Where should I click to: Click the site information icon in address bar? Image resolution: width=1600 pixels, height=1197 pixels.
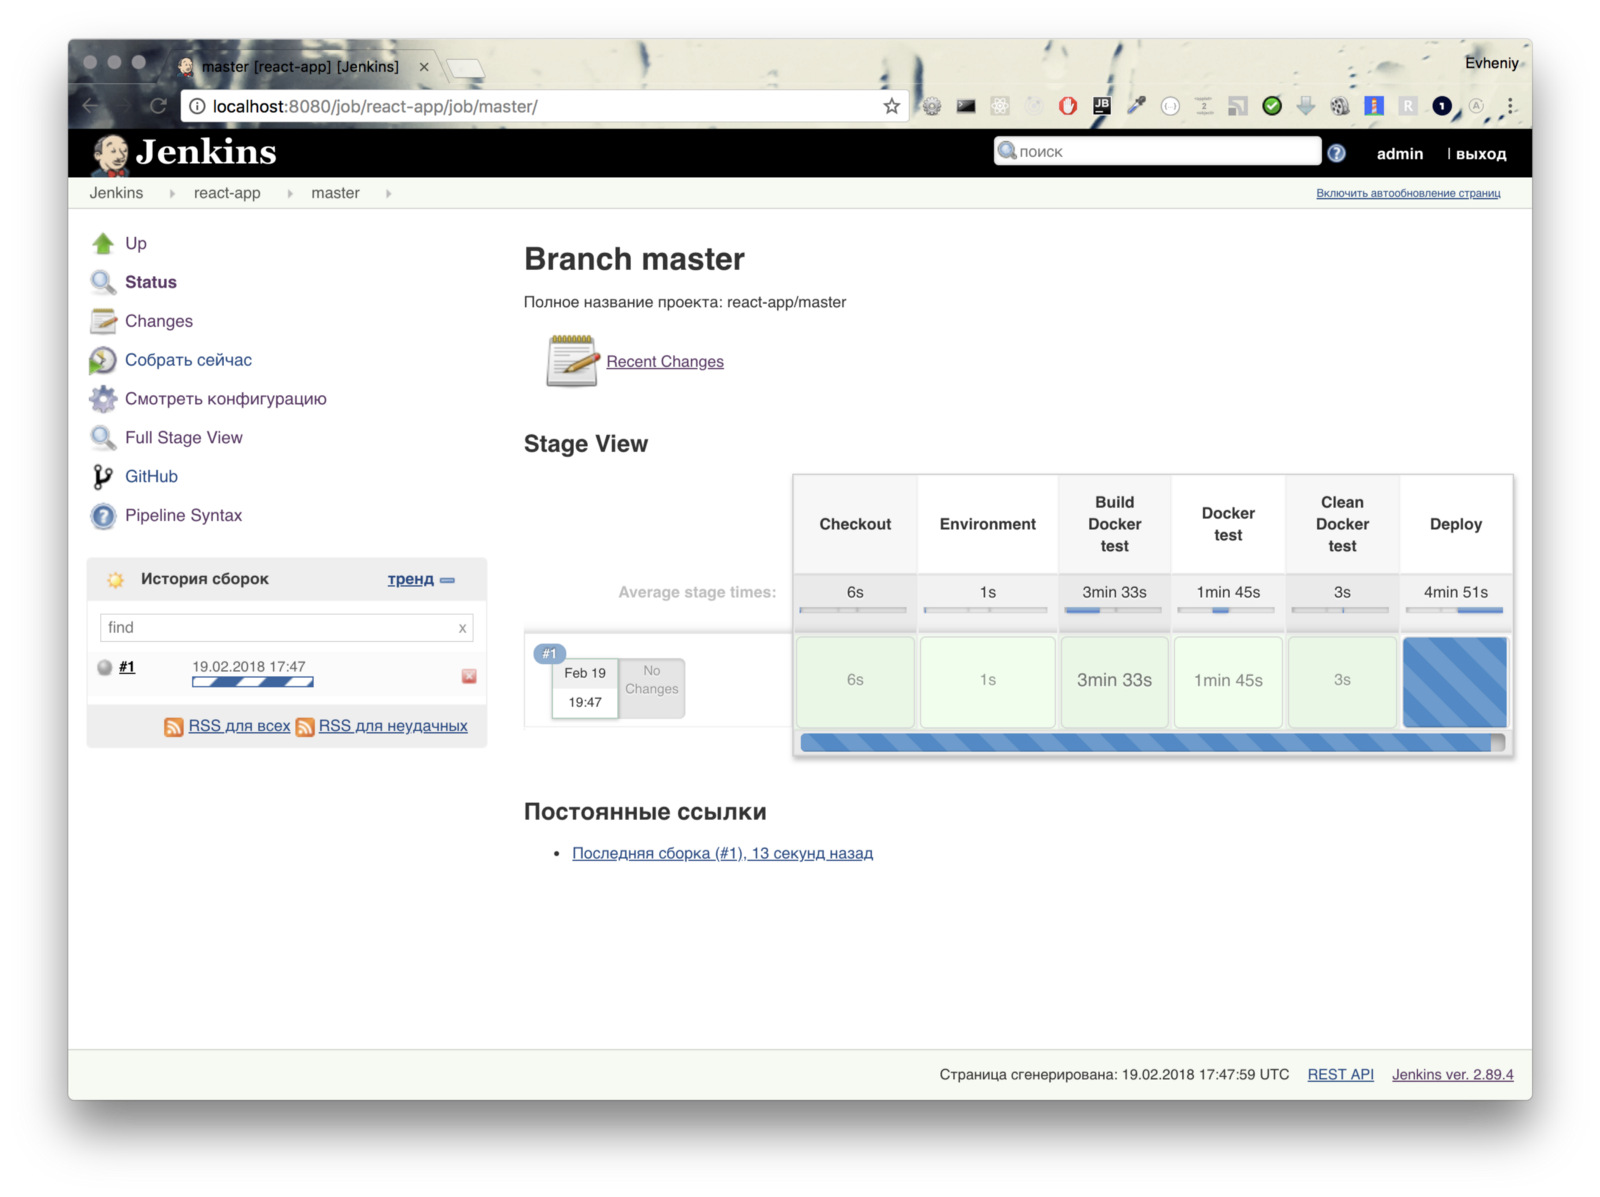click(197, 106)
